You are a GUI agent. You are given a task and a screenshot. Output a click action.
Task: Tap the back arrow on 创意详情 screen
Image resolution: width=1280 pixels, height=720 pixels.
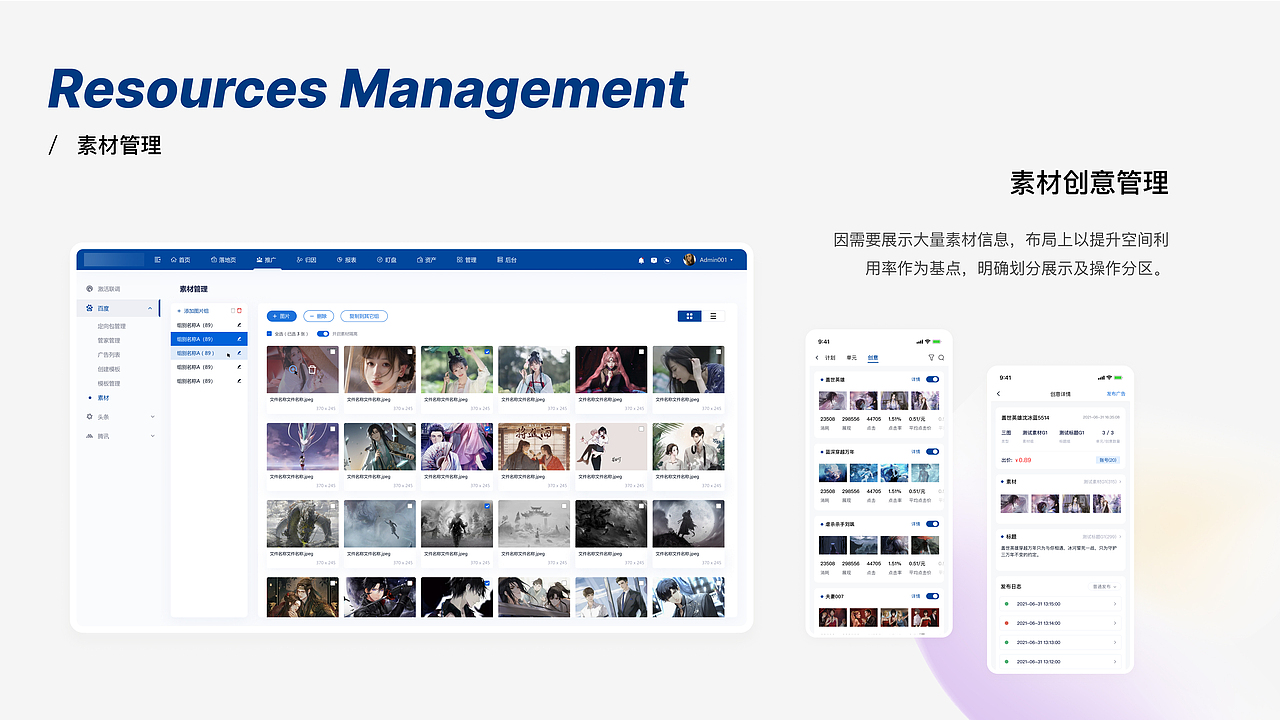tap(998, 394)
